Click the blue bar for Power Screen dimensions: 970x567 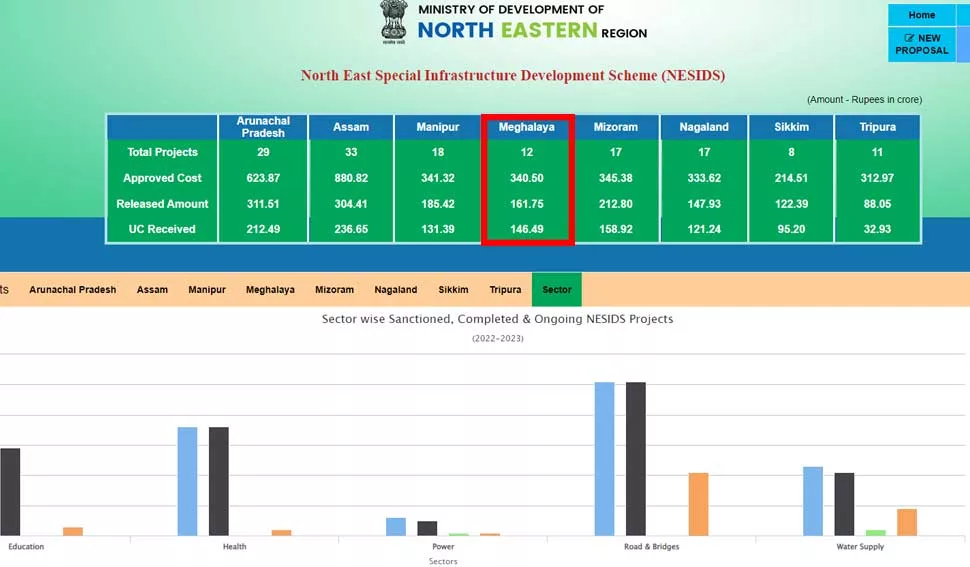click(396, 527)
